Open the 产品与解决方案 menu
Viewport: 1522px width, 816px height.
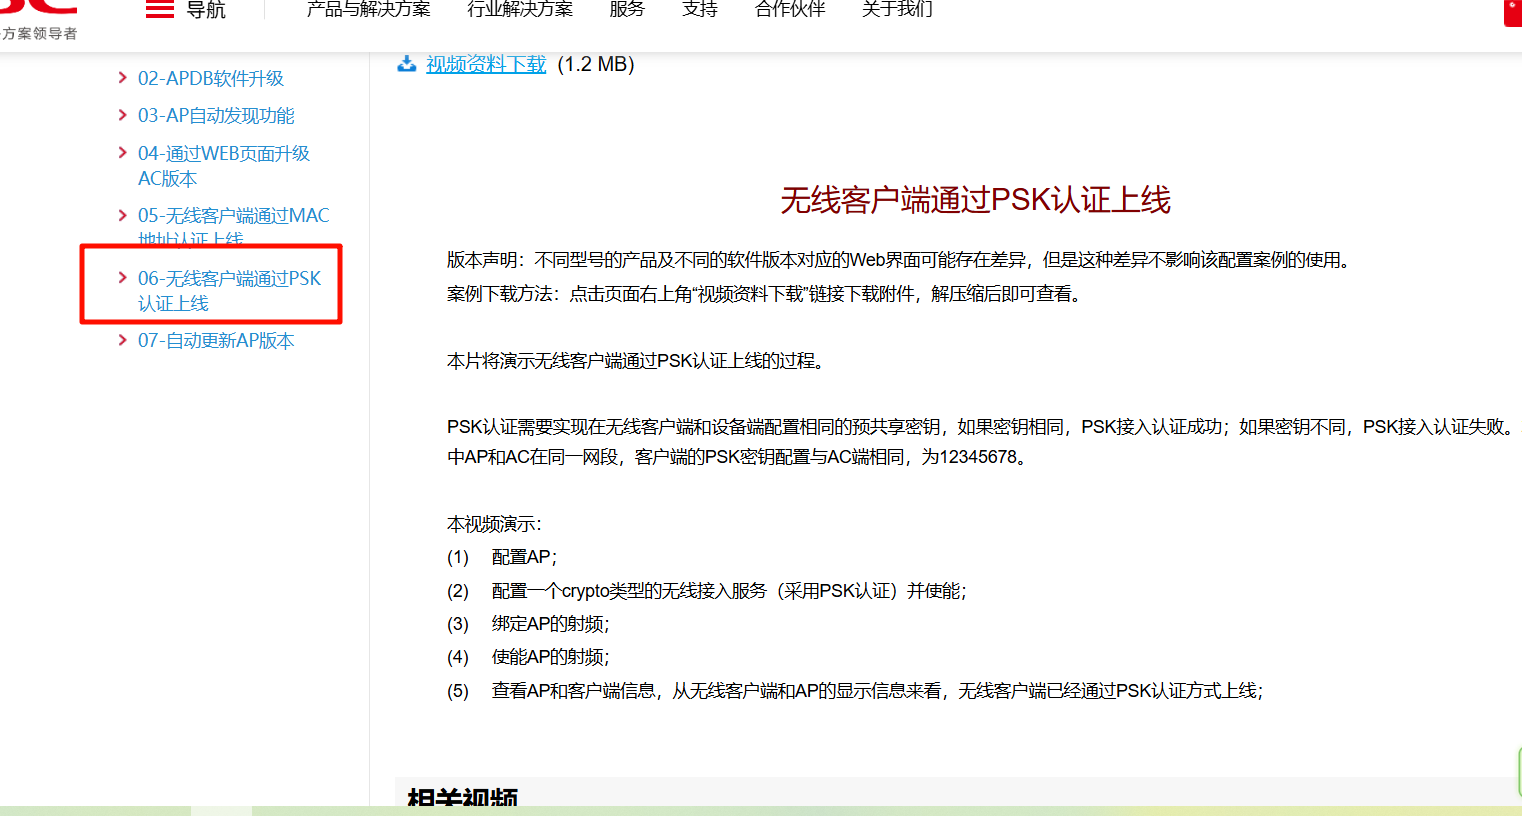pyautogui.click(x=368, y=10)
